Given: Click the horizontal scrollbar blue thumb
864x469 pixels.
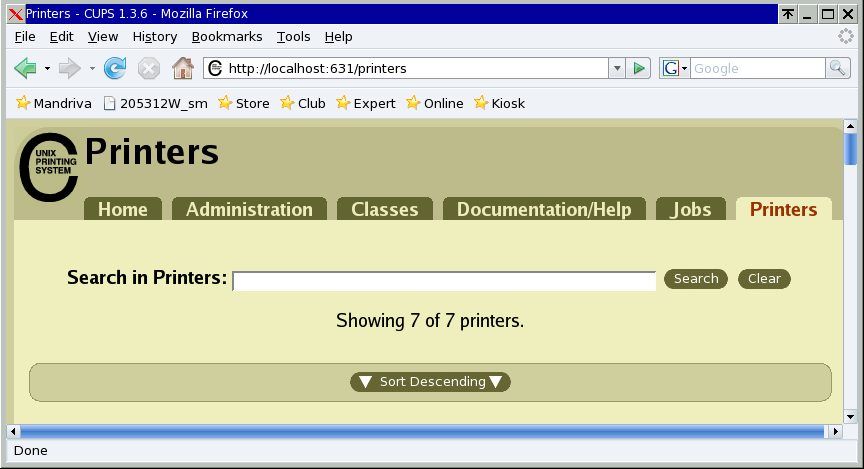Looking at the screenshot, I should [422, 432].
